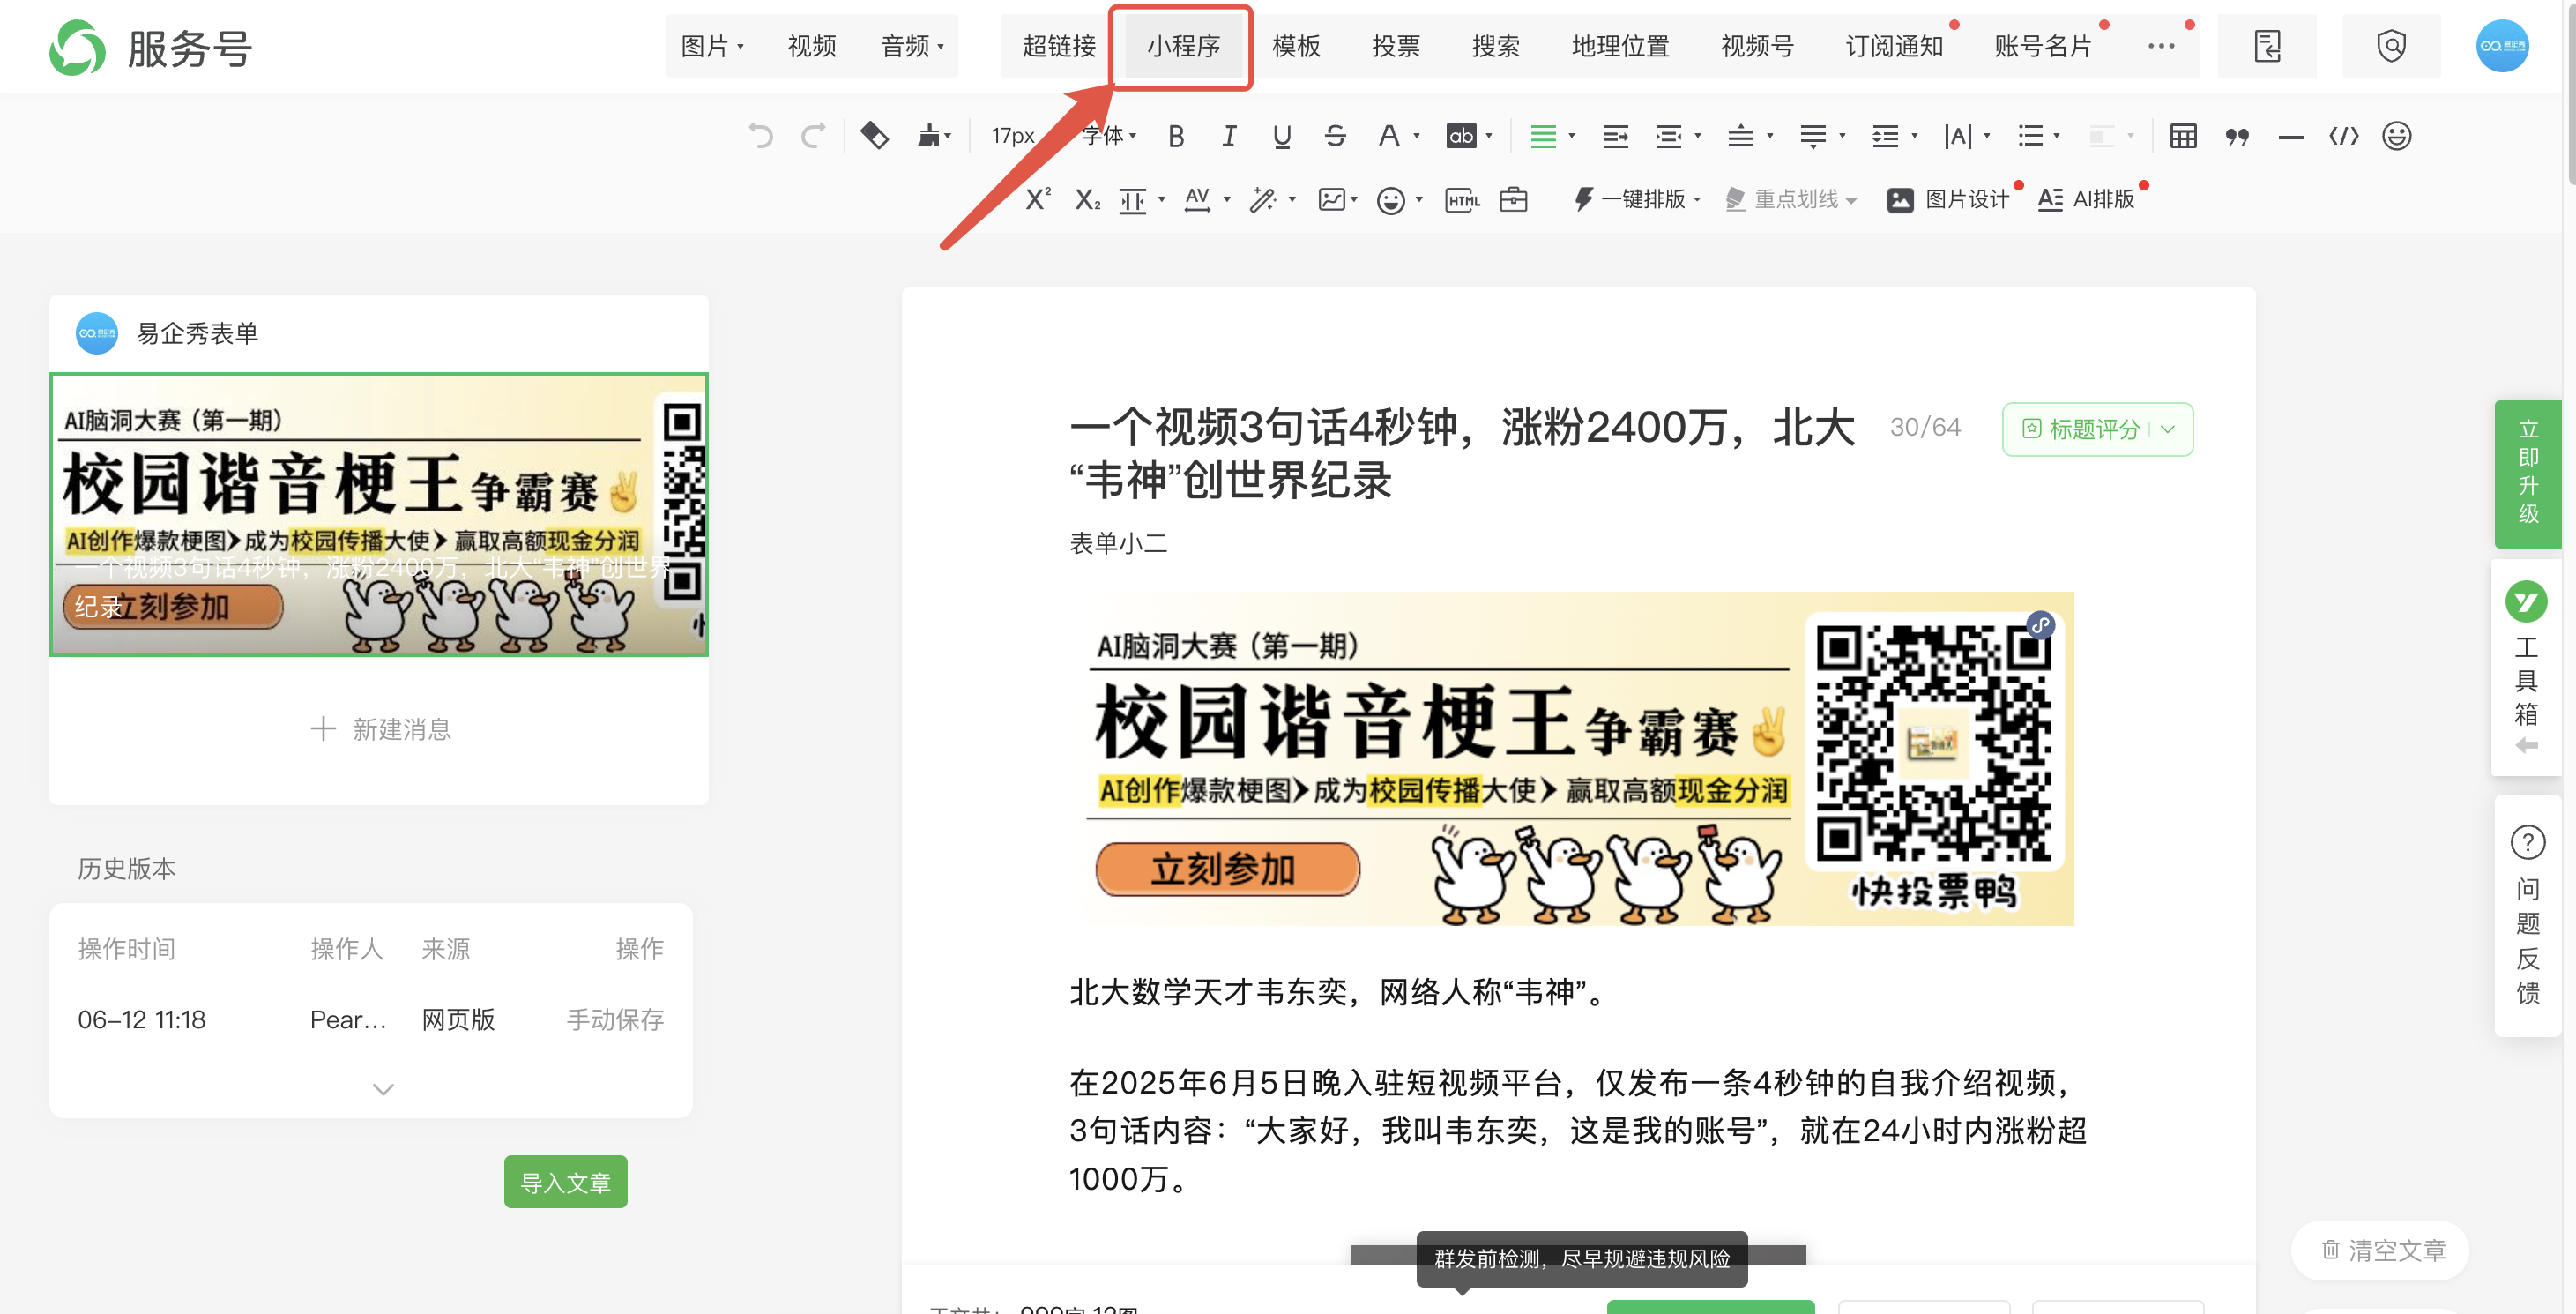
Task: Click the first-line indent icon
Action: pos(1615,136)
